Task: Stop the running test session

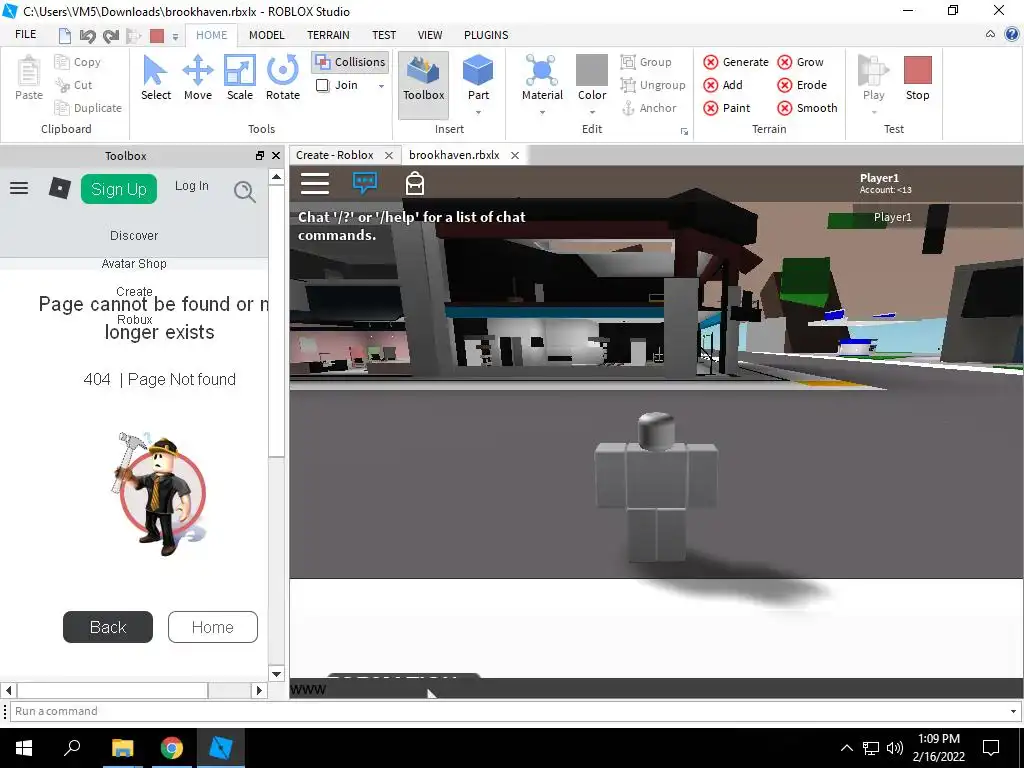Action: click(918, 77)
